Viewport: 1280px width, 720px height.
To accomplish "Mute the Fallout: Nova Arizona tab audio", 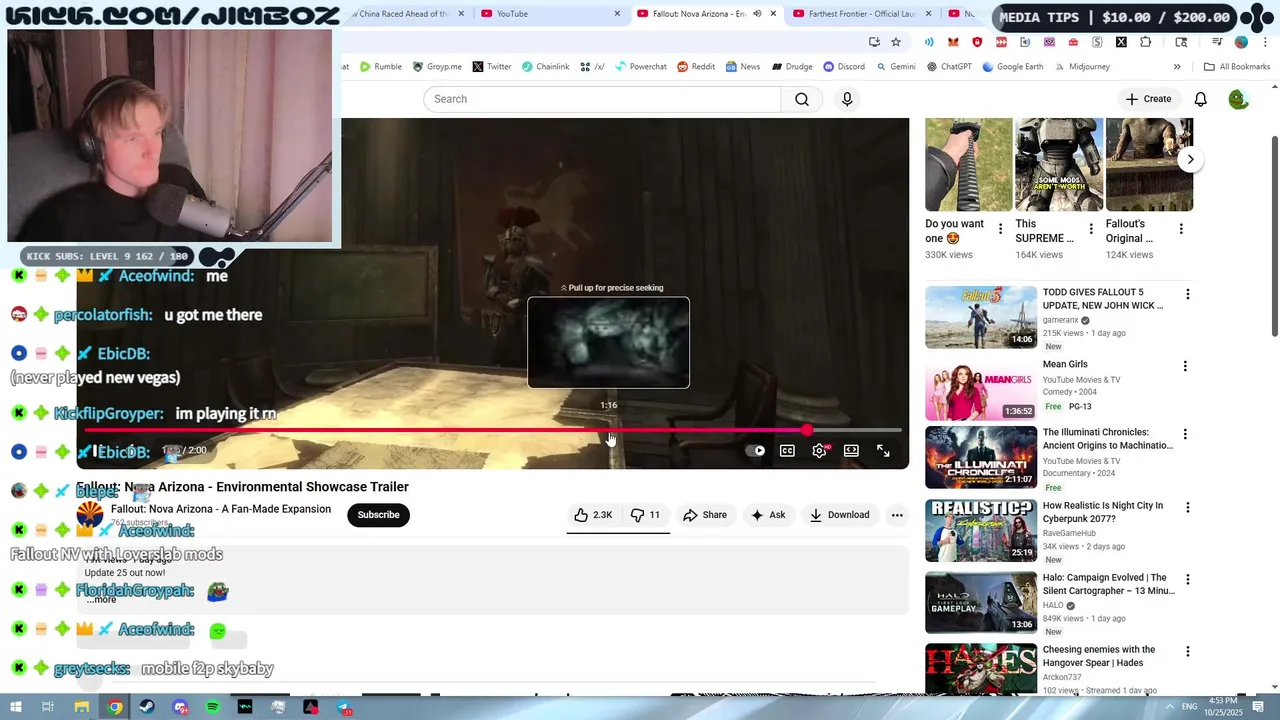I will click(x=756, y=14).
